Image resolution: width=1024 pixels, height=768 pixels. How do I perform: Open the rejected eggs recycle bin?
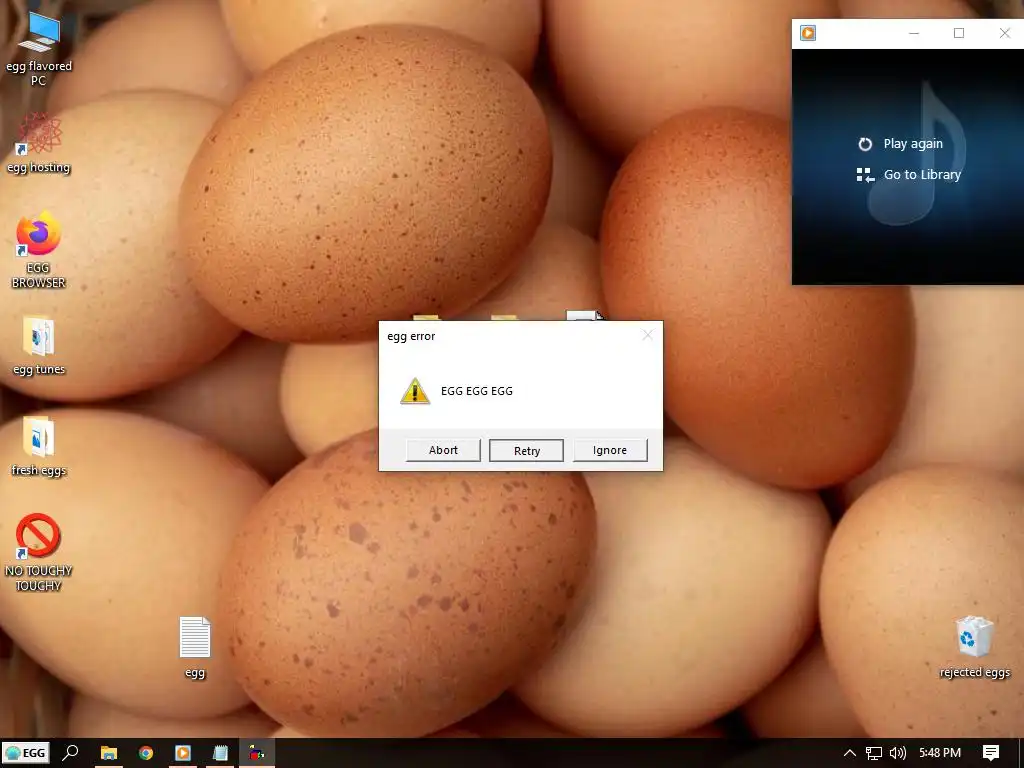coord(974,647)
